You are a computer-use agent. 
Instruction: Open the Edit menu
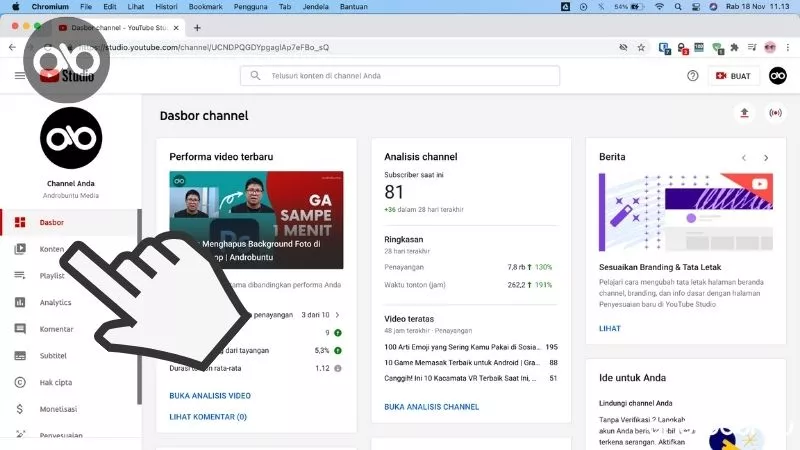tap(110, 7)
